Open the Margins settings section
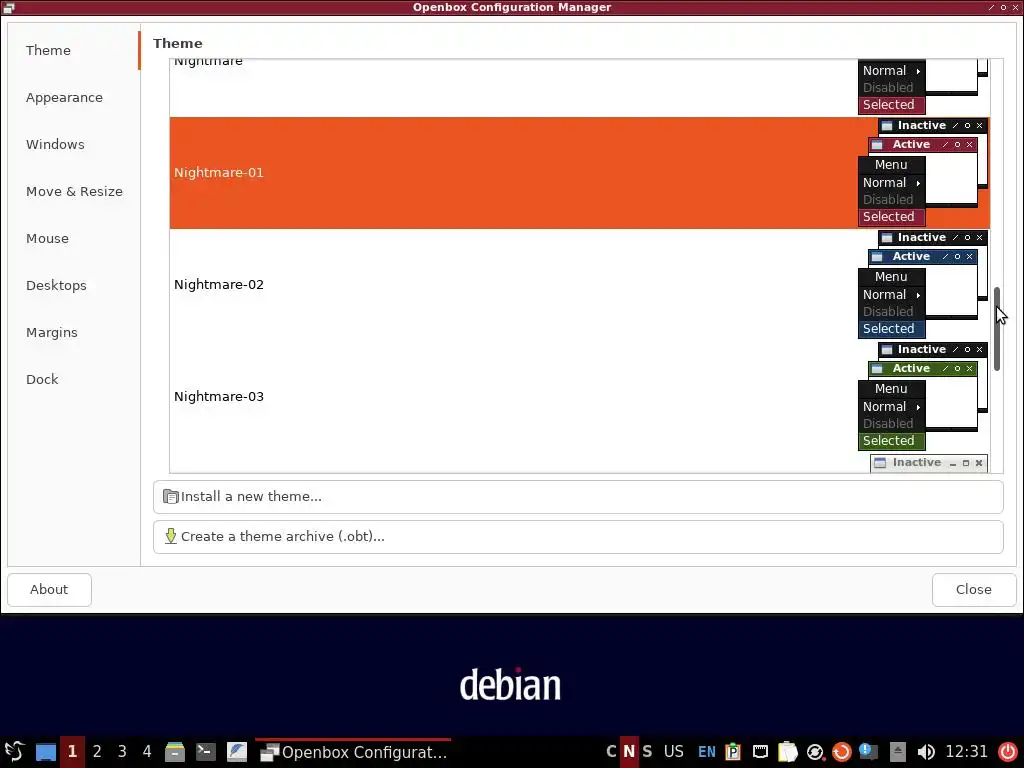This screenshot has height=768, width=1024. coord(52,332)
